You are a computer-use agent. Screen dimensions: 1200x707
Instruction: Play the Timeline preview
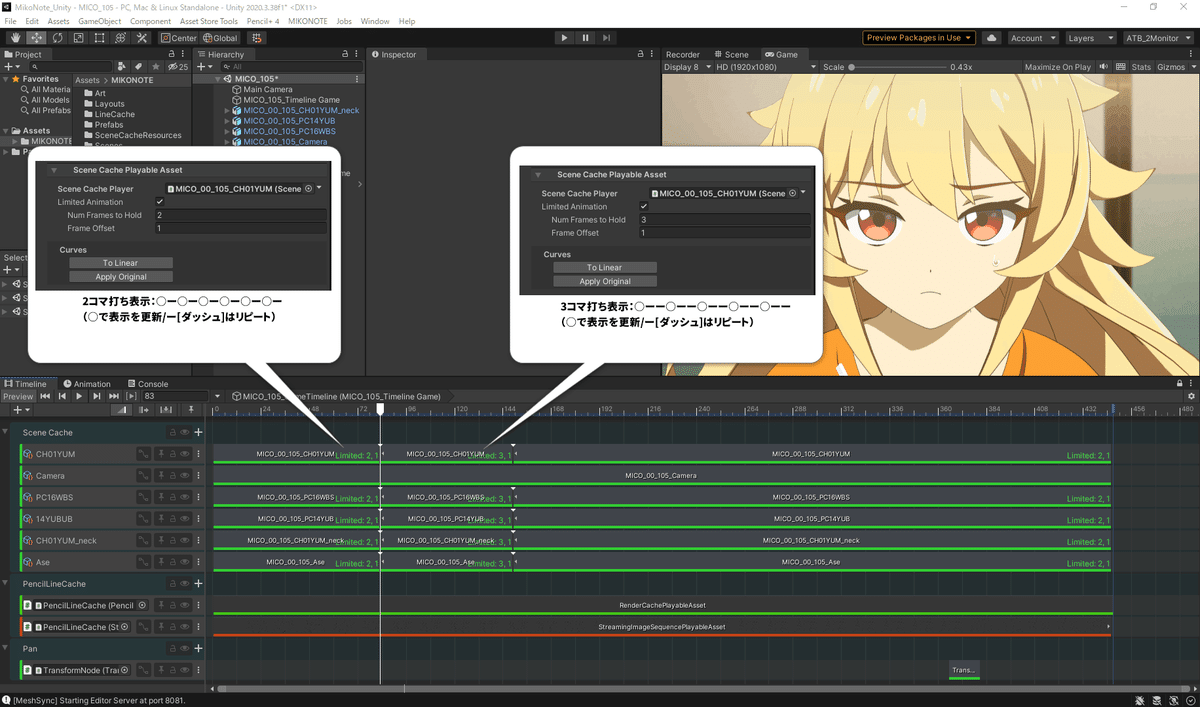(79, 397)
